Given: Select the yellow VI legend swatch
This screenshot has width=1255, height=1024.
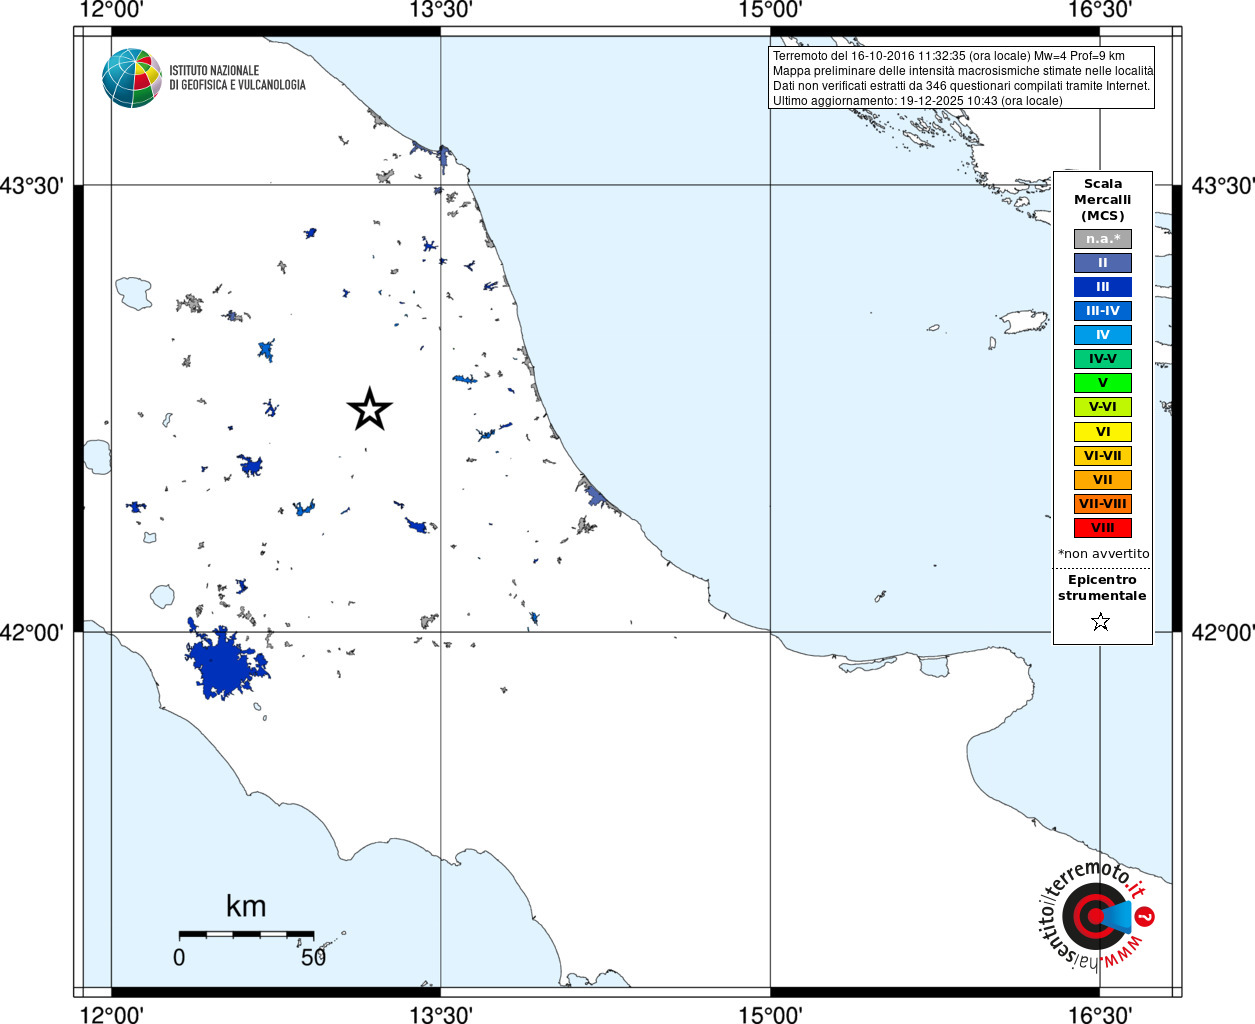Looking at the screenshot, I should click(1103, 432).
